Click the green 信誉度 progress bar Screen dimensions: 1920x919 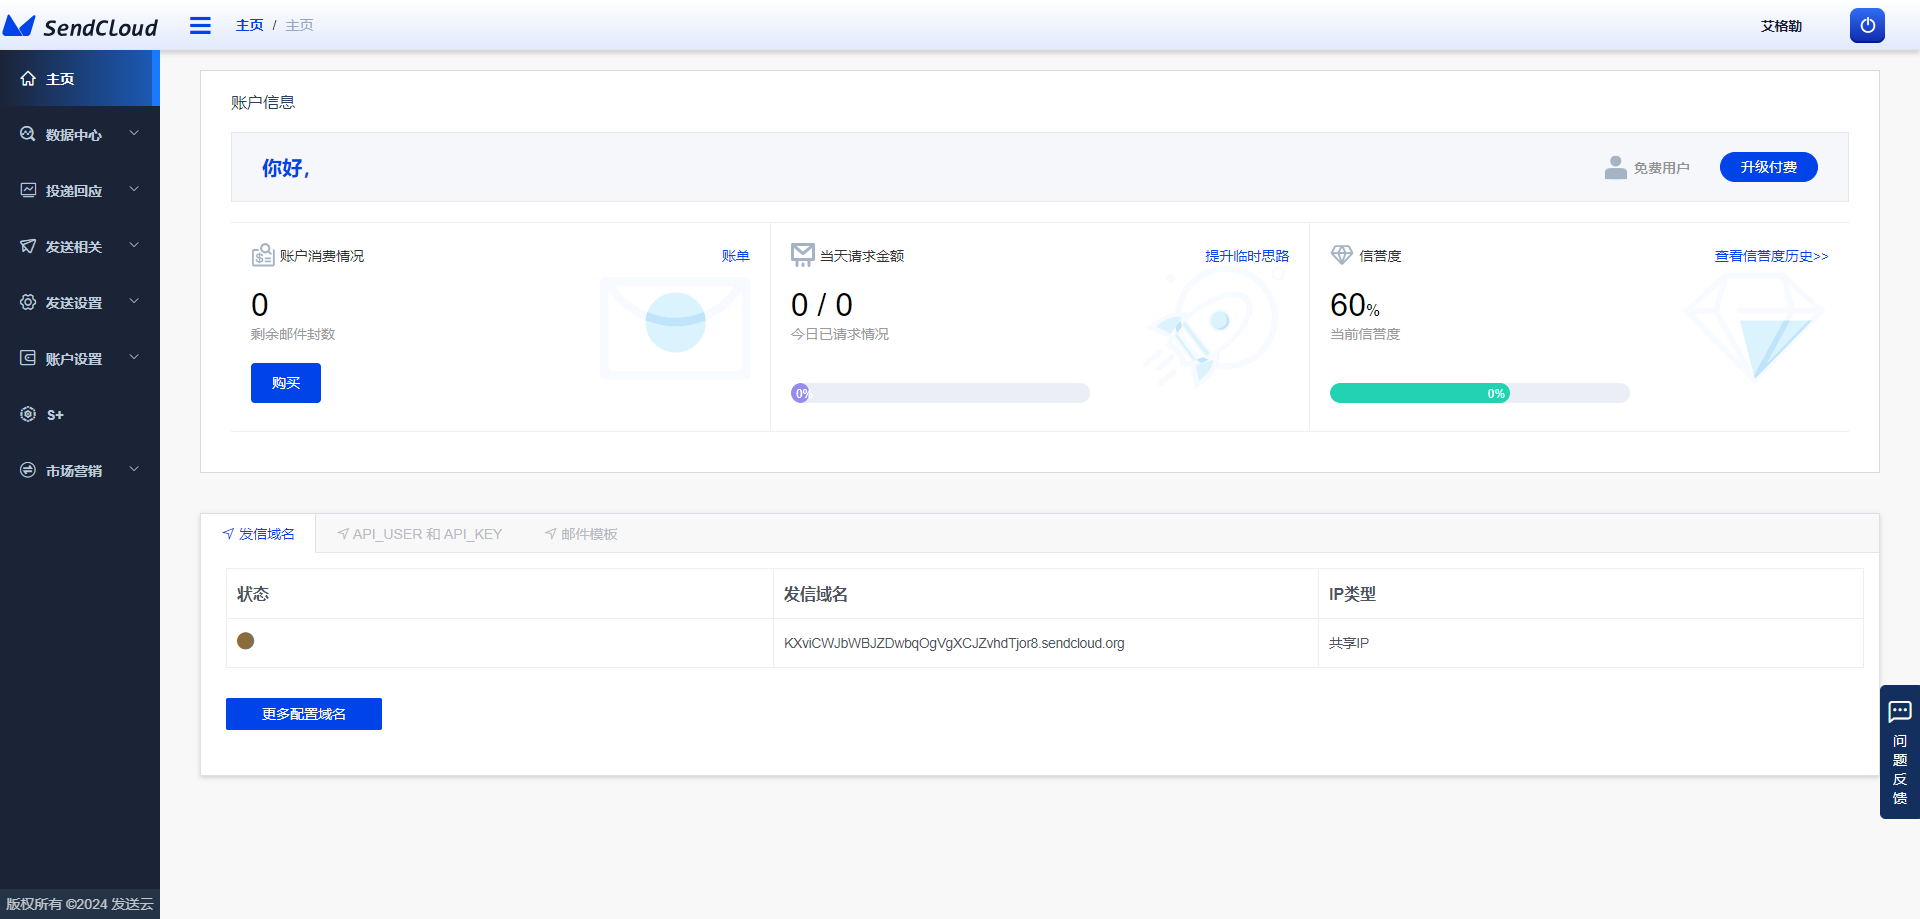click(1420, 393)
